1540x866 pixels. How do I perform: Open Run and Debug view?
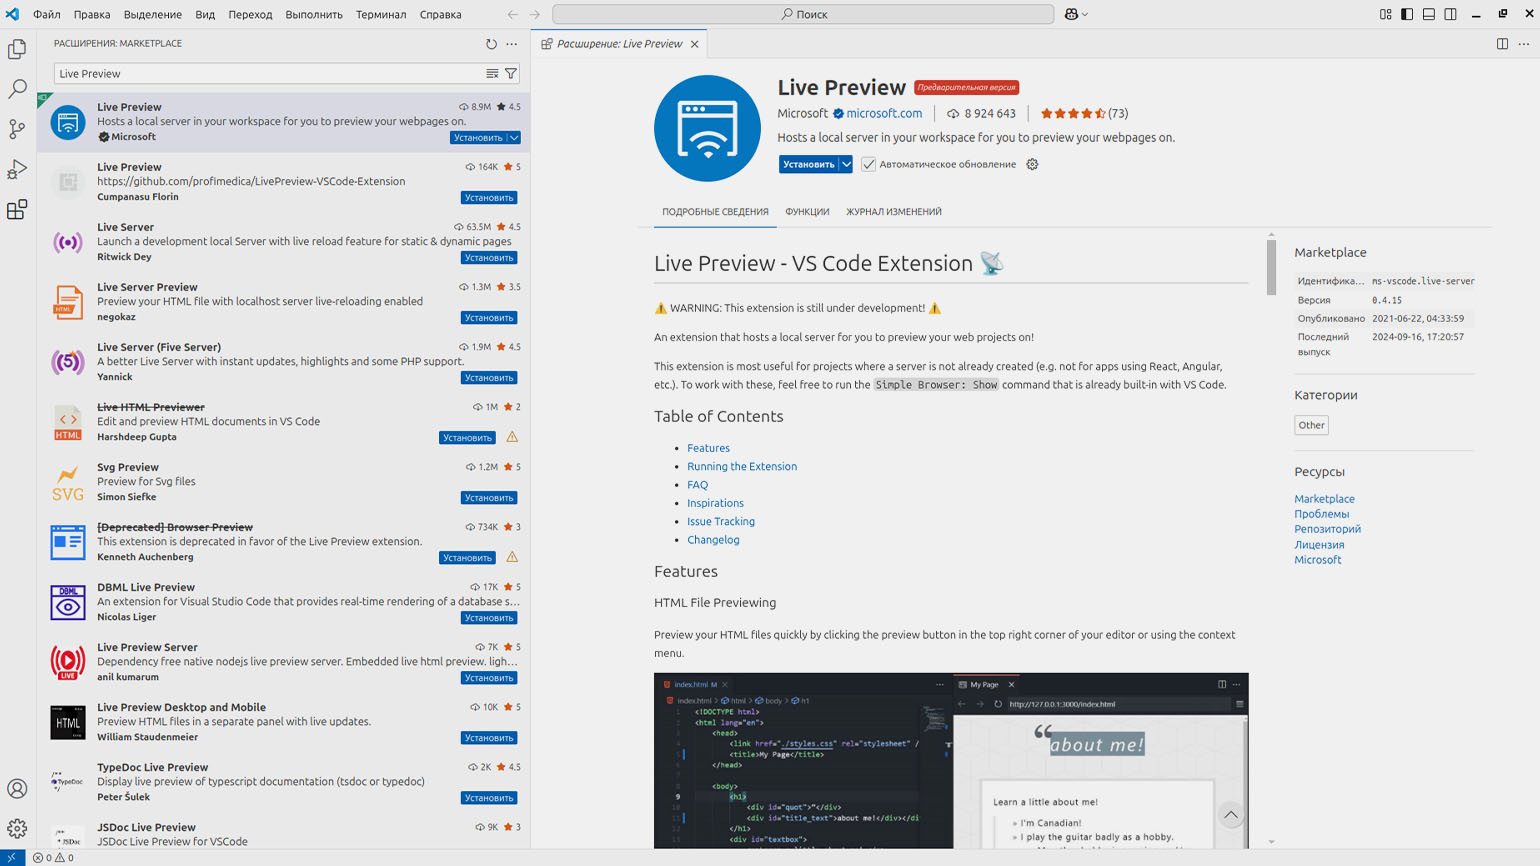pyautogui.click(x=17, y=169)
